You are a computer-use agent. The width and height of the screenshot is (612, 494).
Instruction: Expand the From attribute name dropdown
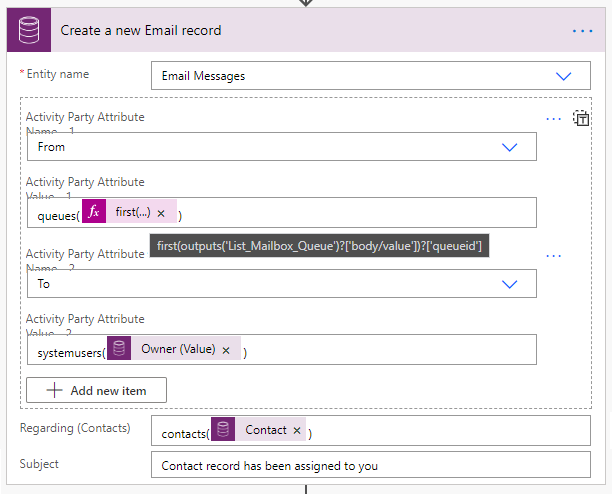tap(509, 147)
